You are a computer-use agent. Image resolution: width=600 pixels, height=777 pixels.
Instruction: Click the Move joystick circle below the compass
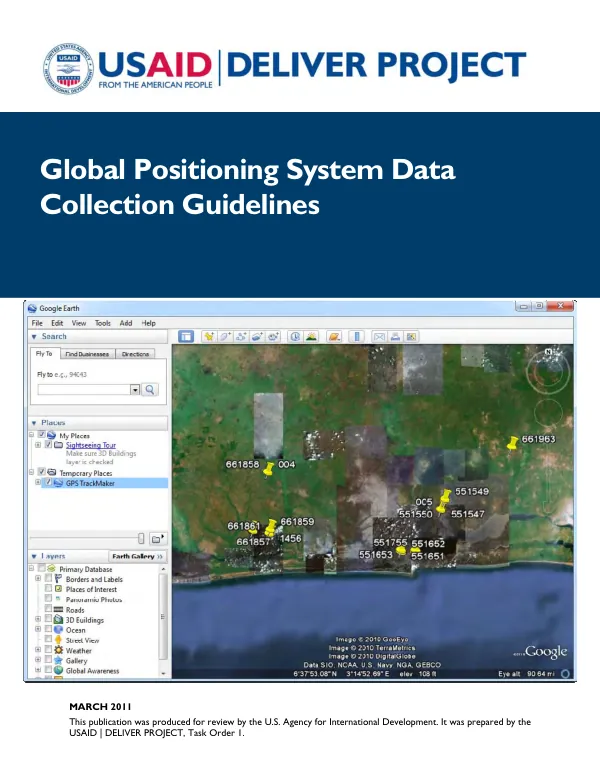[548, 413]
